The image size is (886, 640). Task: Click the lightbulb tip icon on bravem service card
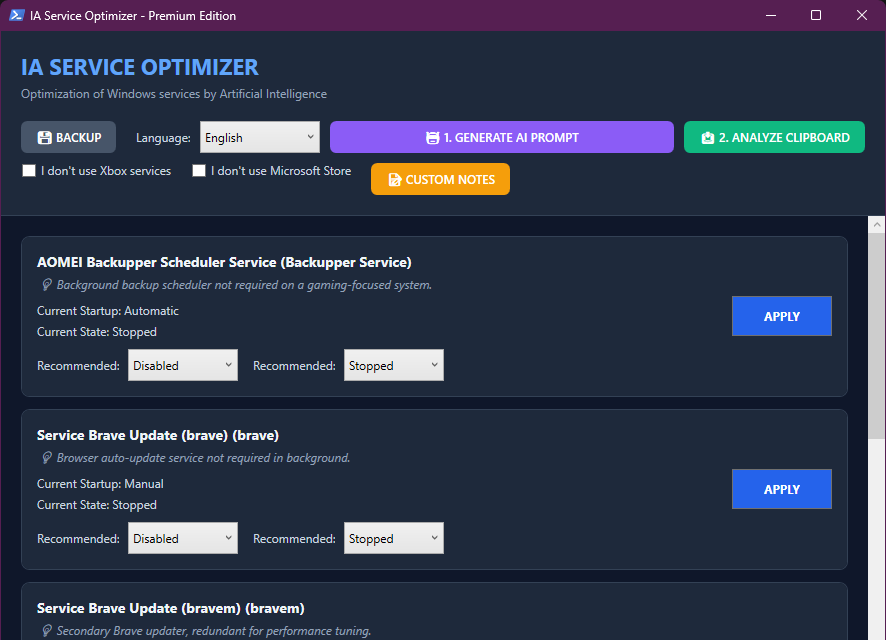pyautogui.click(x=47, y=631)
